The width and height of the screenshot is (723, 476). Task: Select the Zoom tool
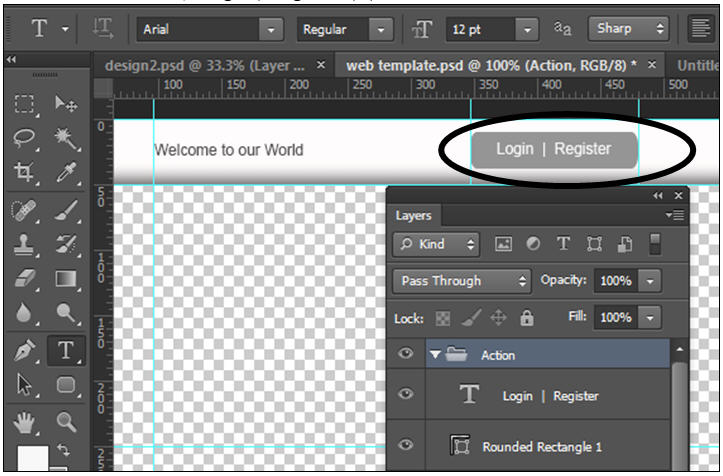[x=66, y=422]
